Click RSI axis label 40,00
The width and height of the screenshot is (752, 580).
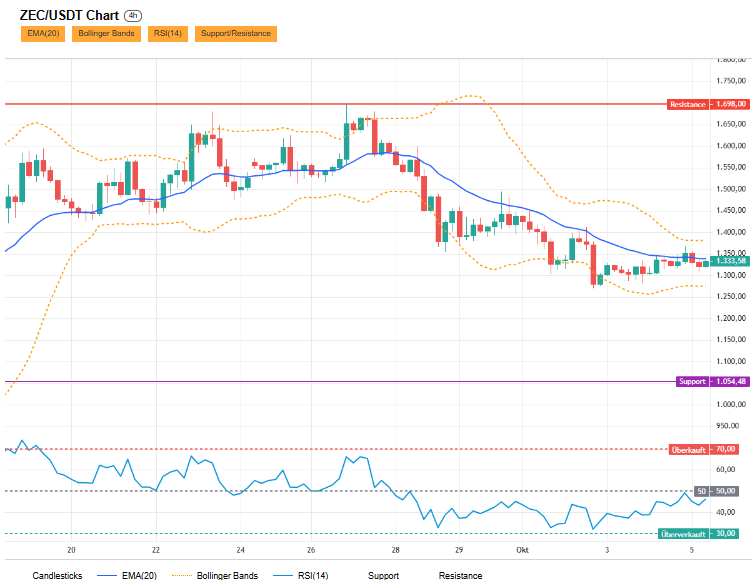[x=726, y=512]
